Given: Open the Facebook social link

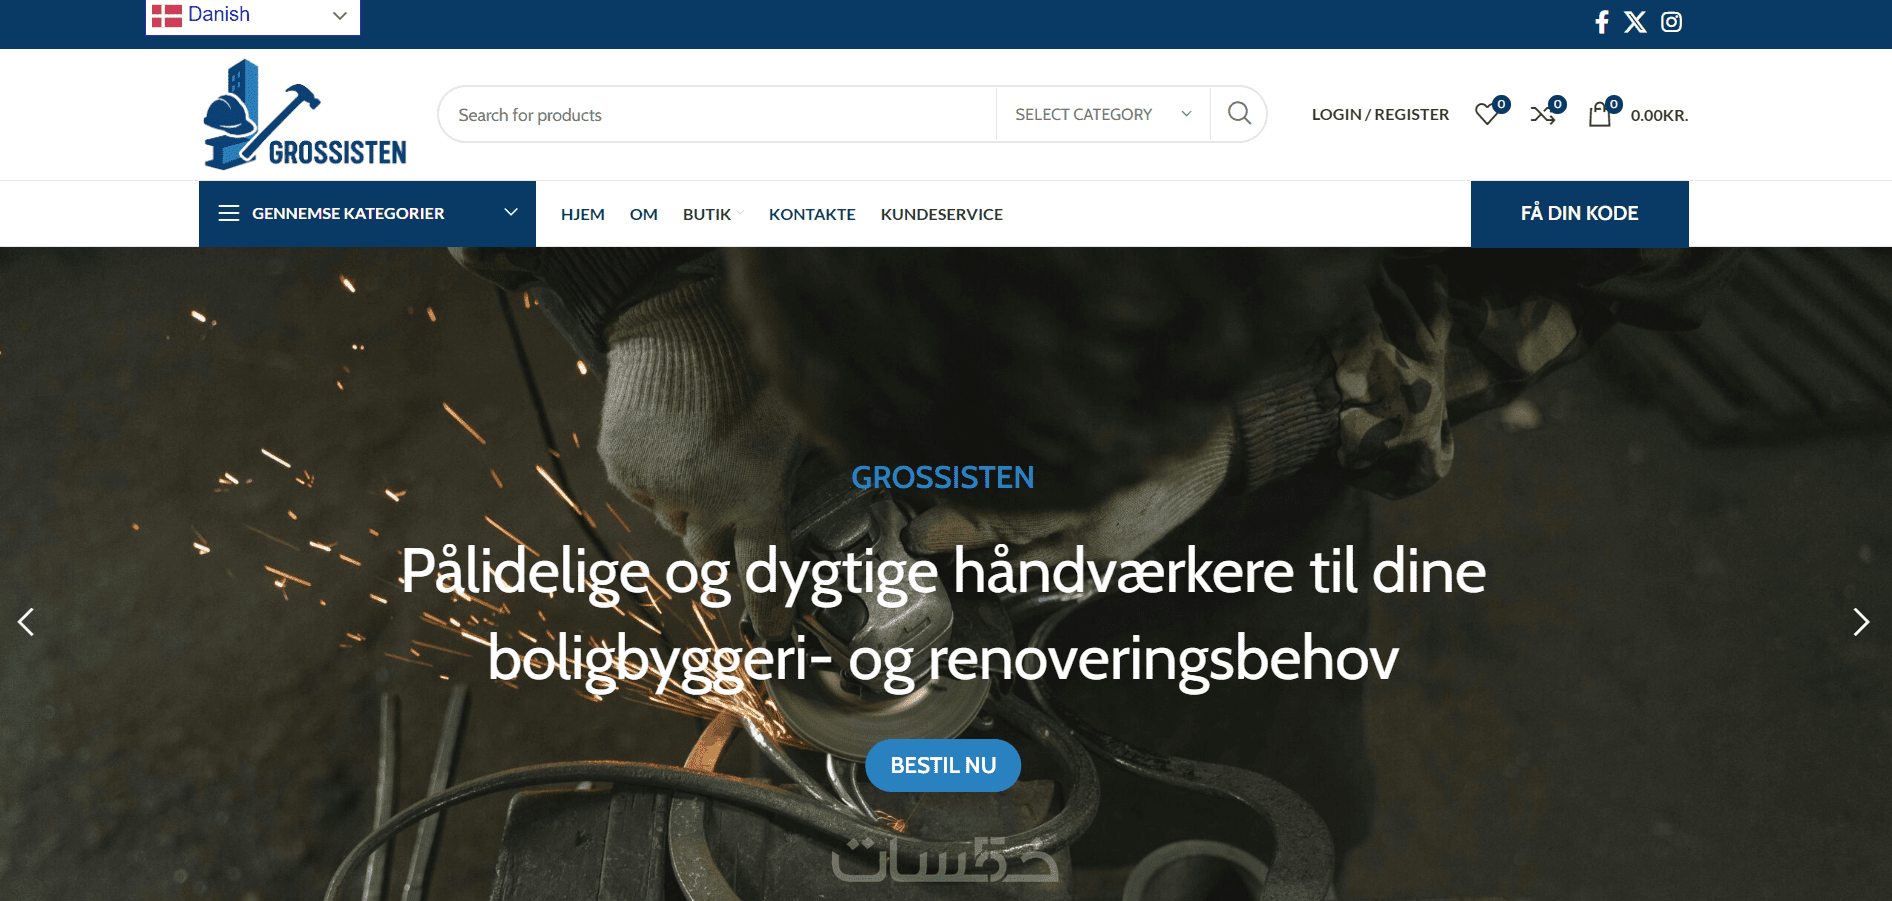Looking at the screenshot, I should click(x=1602, y=22).
